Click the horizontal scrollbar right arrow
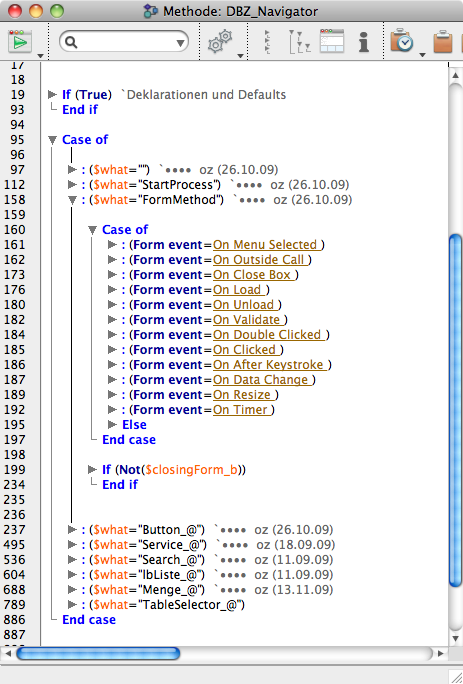Screen dimensions: 463x684 [x=440, y=653]
